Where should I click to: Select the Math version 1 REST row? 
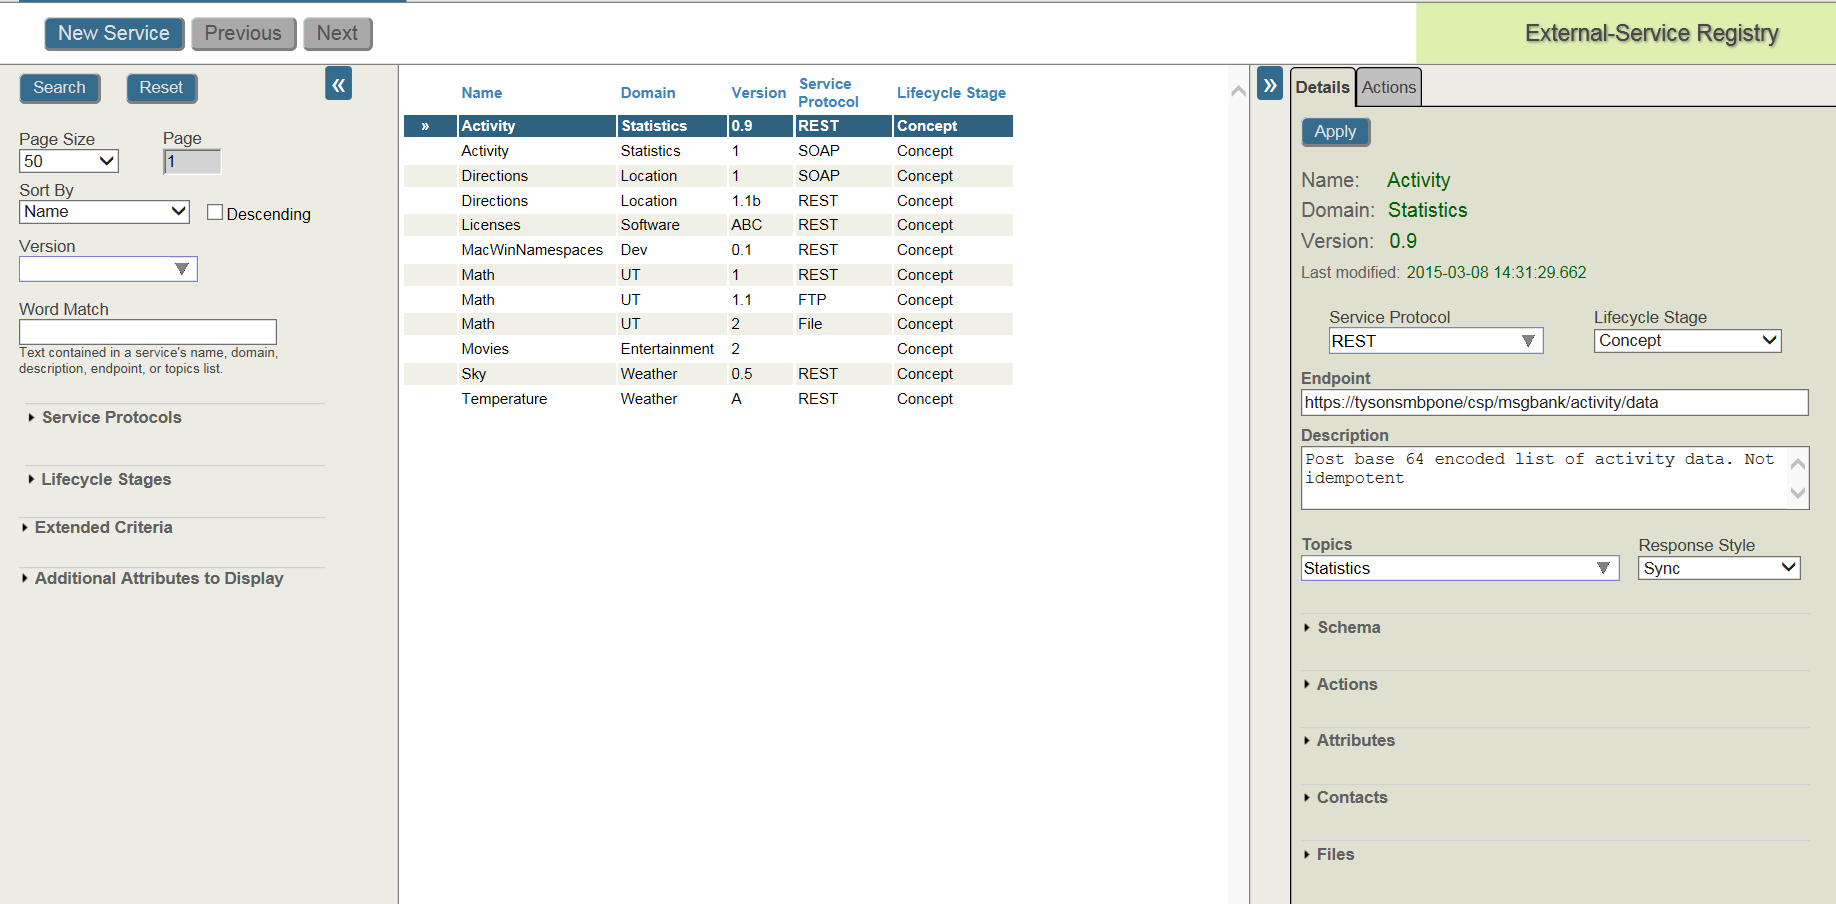(x=708, y=275)
